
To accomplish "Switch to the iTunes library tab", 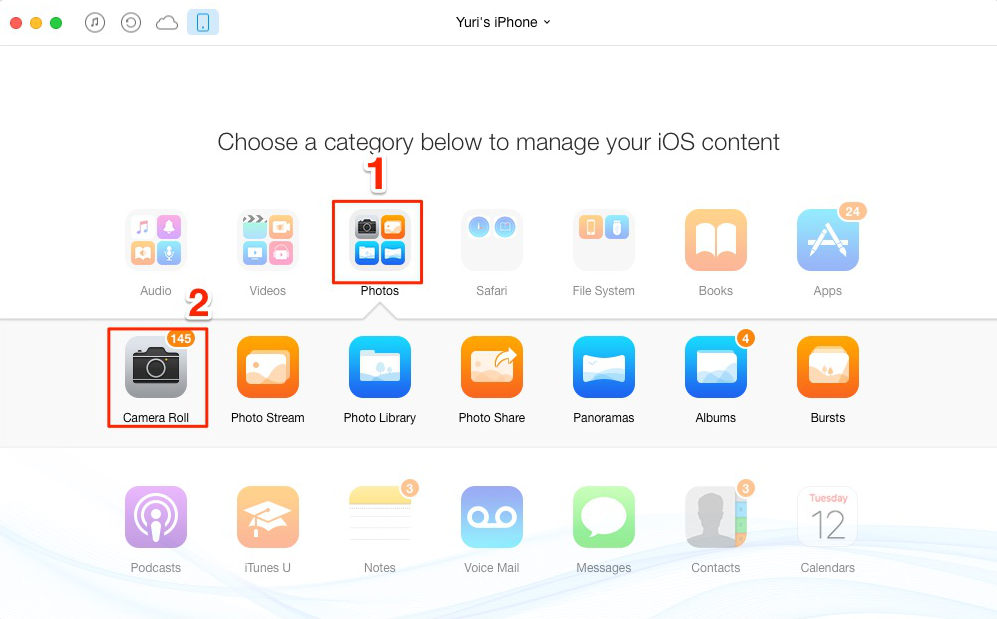I will 95,23.
